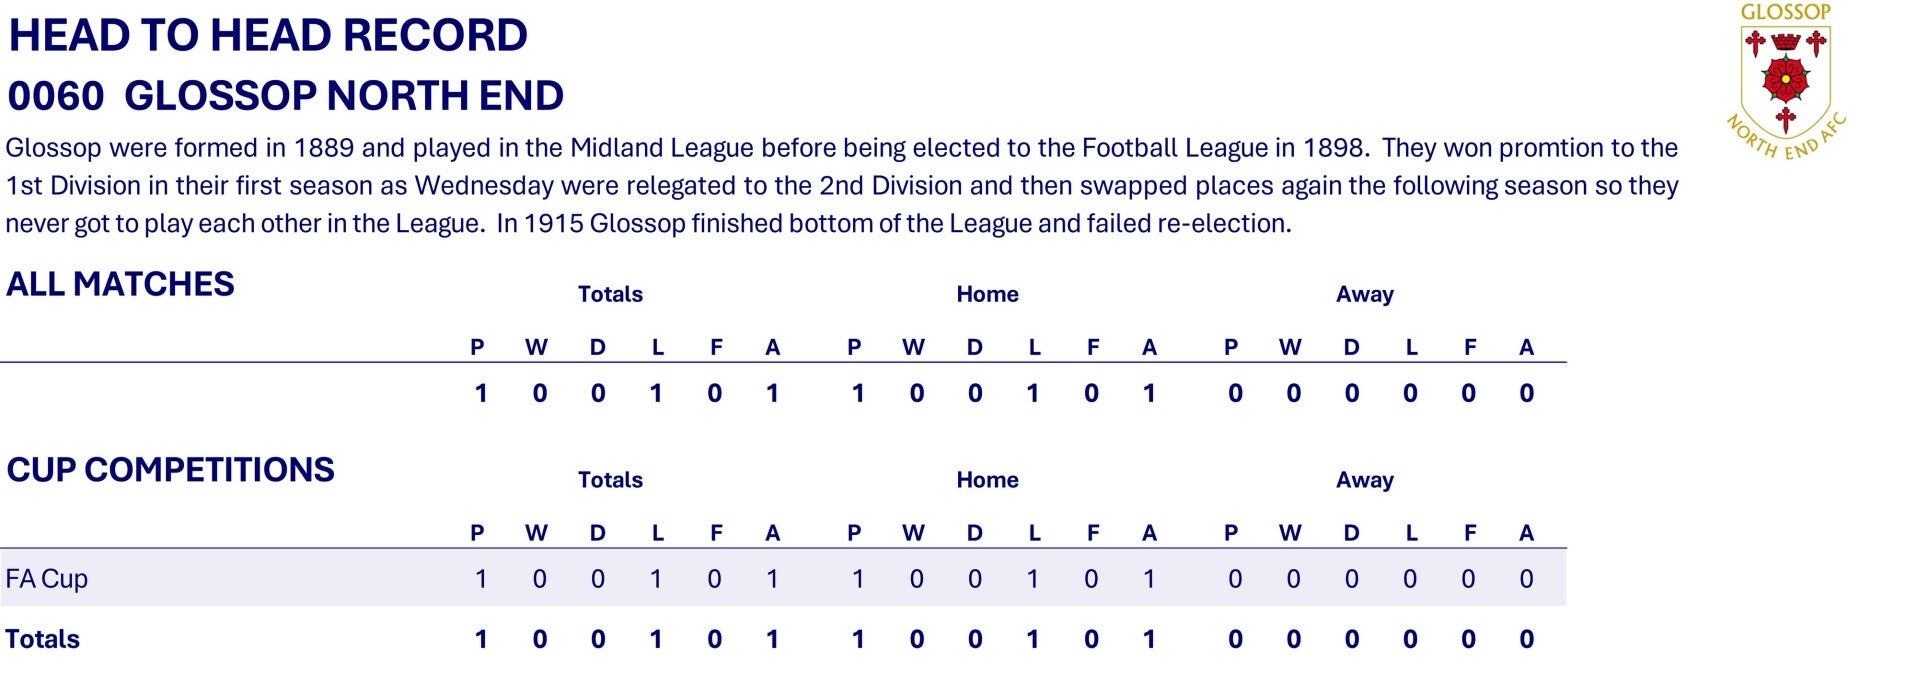Screen dimensions: 1917x697
Task: Click the HEAD TO HEAD RECORD title
Action: [268, 36]
